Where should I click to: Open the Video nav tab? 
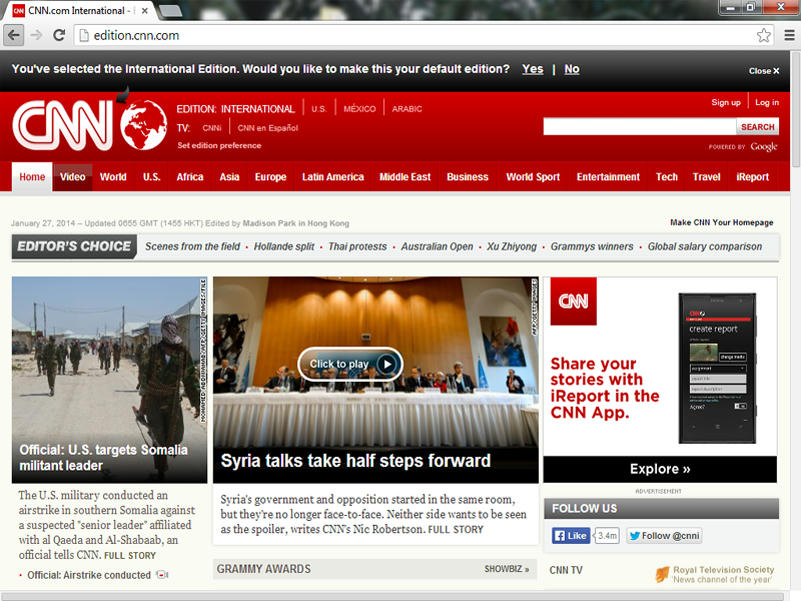click(73, 177)
